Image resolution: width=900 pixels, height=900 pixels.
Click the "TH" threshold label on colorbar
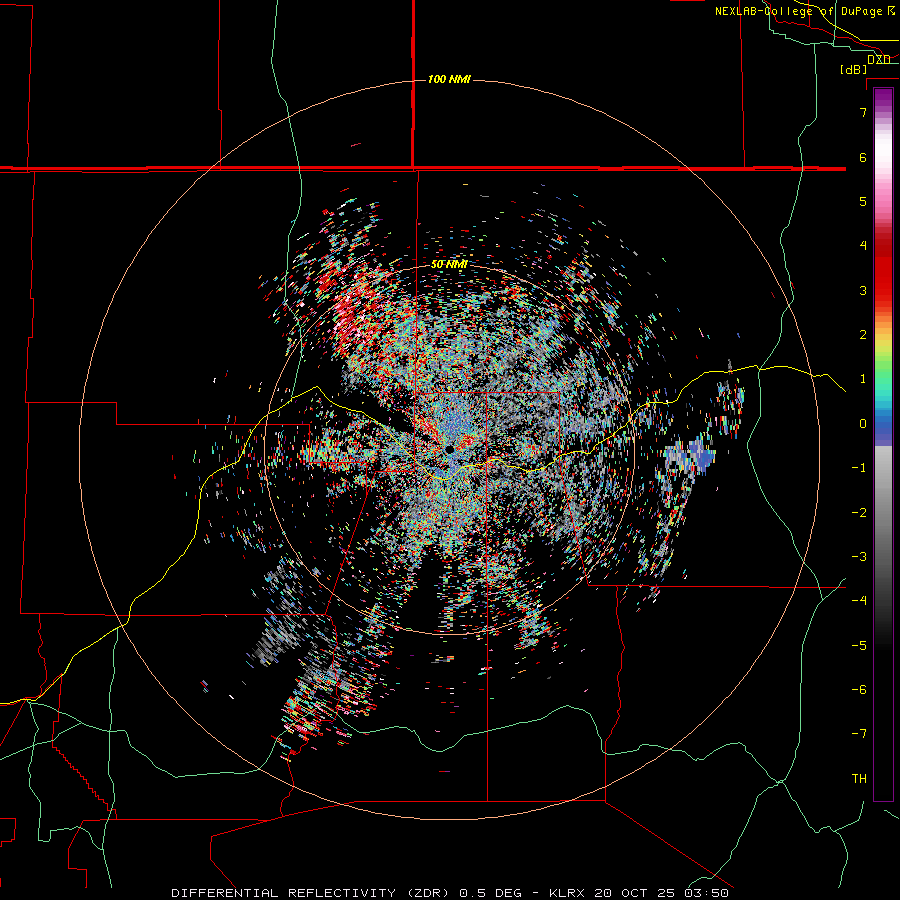859,779
